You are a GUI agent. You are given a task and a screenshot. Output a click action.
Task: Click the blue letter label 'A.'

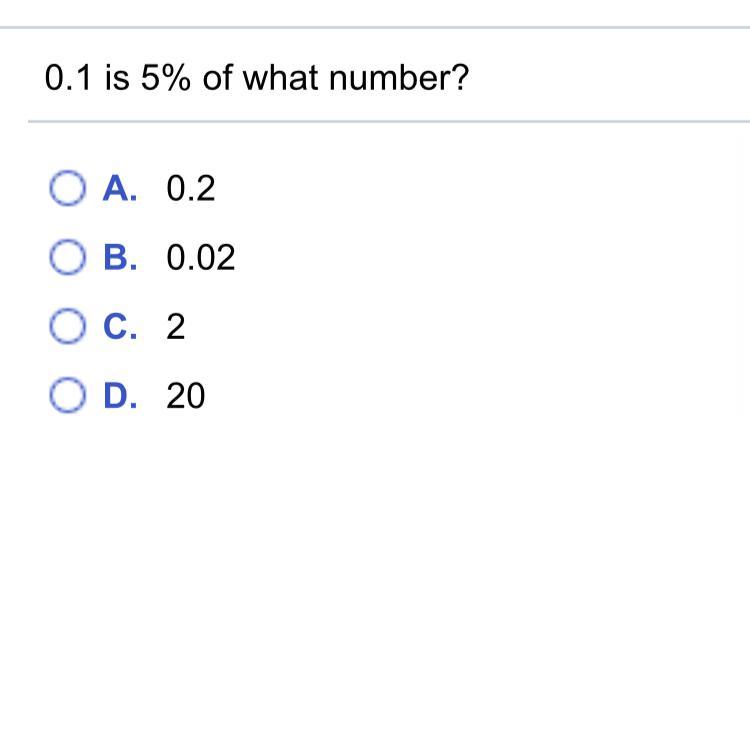click(118, 188)
